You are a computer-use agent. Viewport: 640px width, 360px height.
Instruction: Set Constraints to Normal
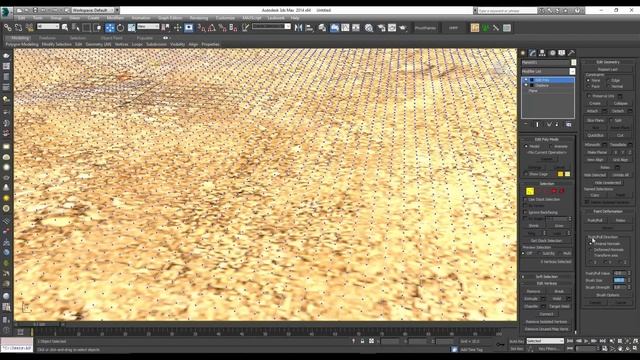point(609,86)
